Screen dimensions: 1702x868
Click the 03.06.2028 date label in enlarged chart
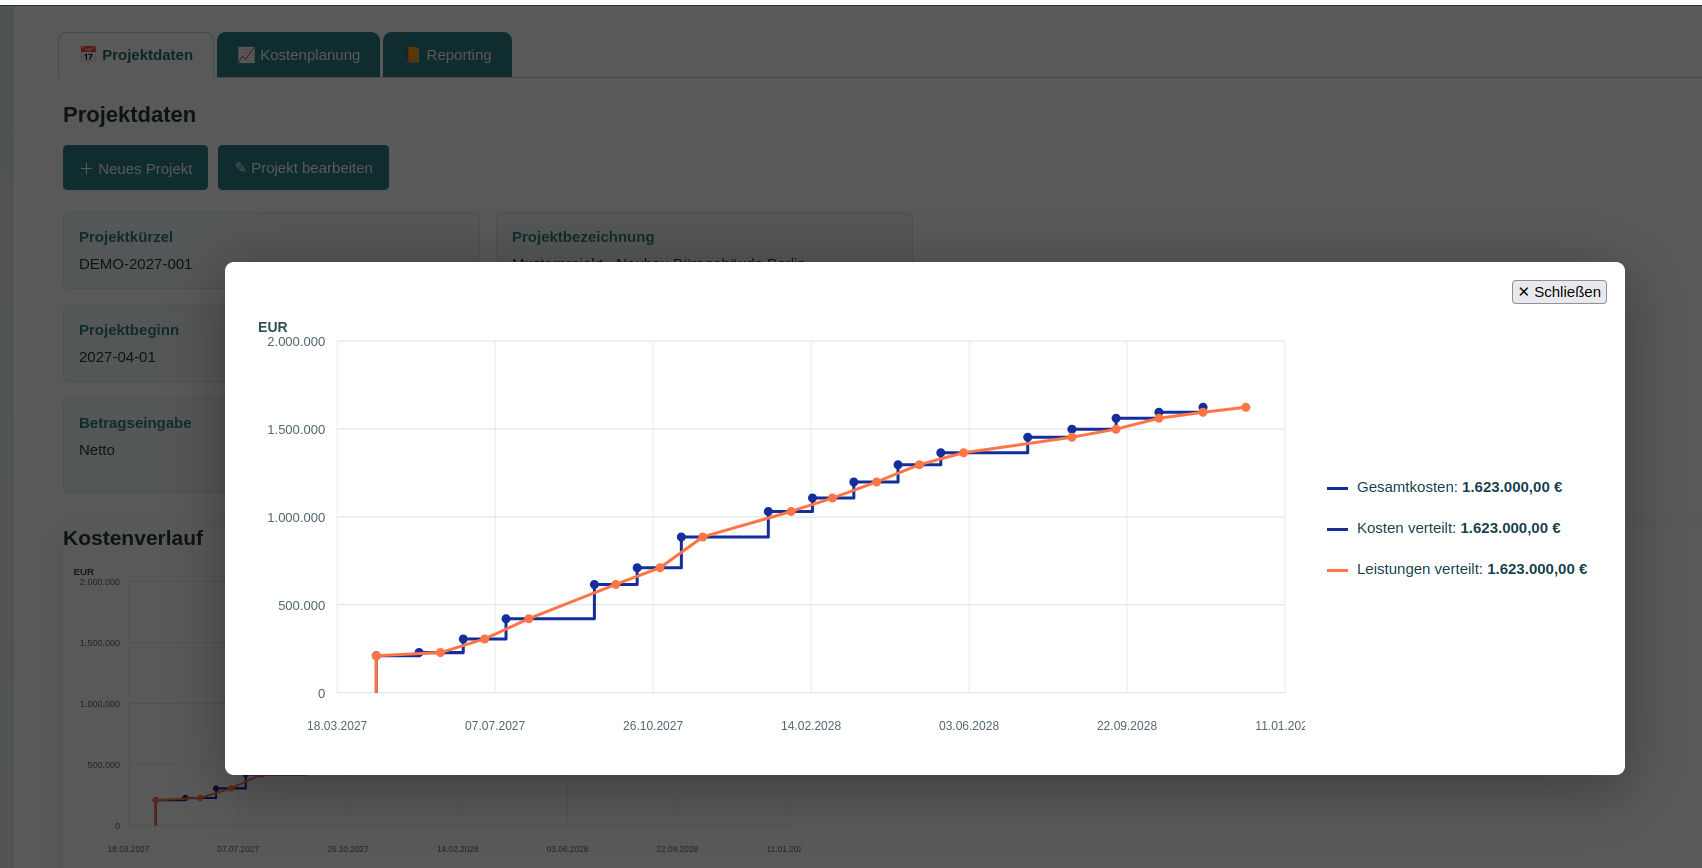tap(969, 726)
